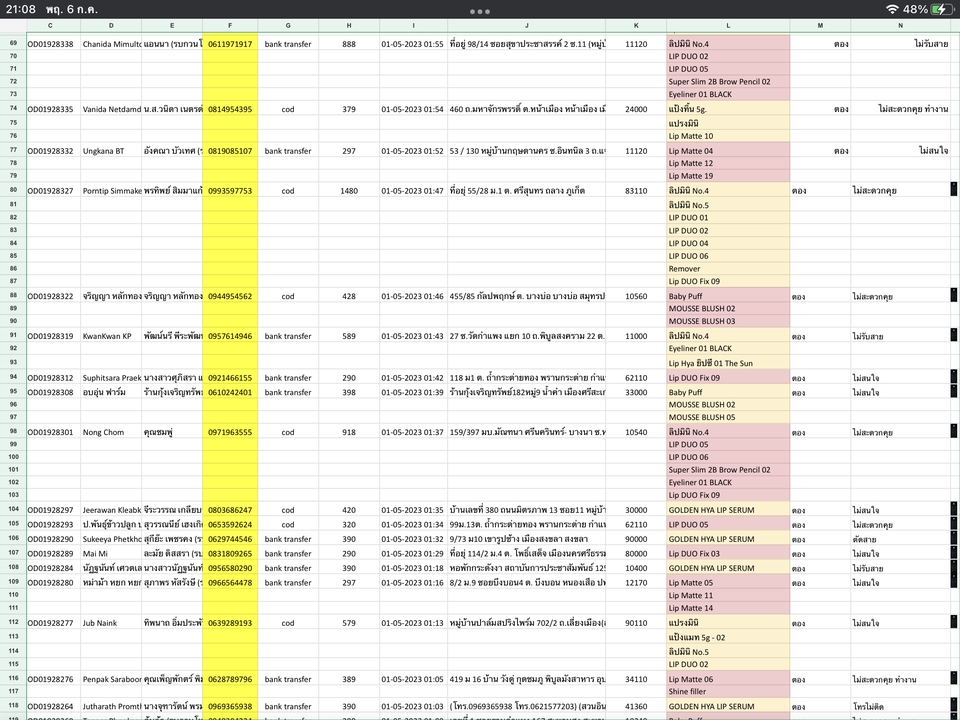Viewport: 960px width, 720px height.
Task: Click amount cell 888
Action: pyautogui.click(x=349, y=44)
